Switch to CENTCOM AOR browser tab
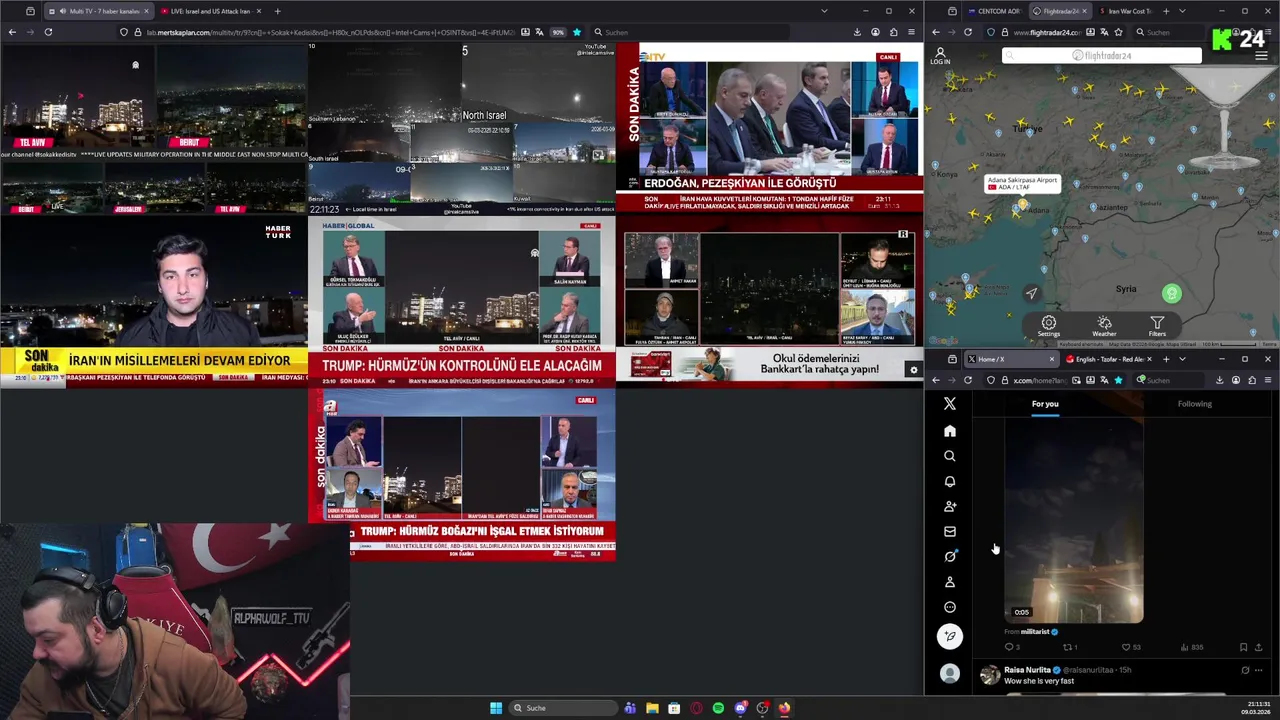1280x720 pixels. (x=993, y=11)
